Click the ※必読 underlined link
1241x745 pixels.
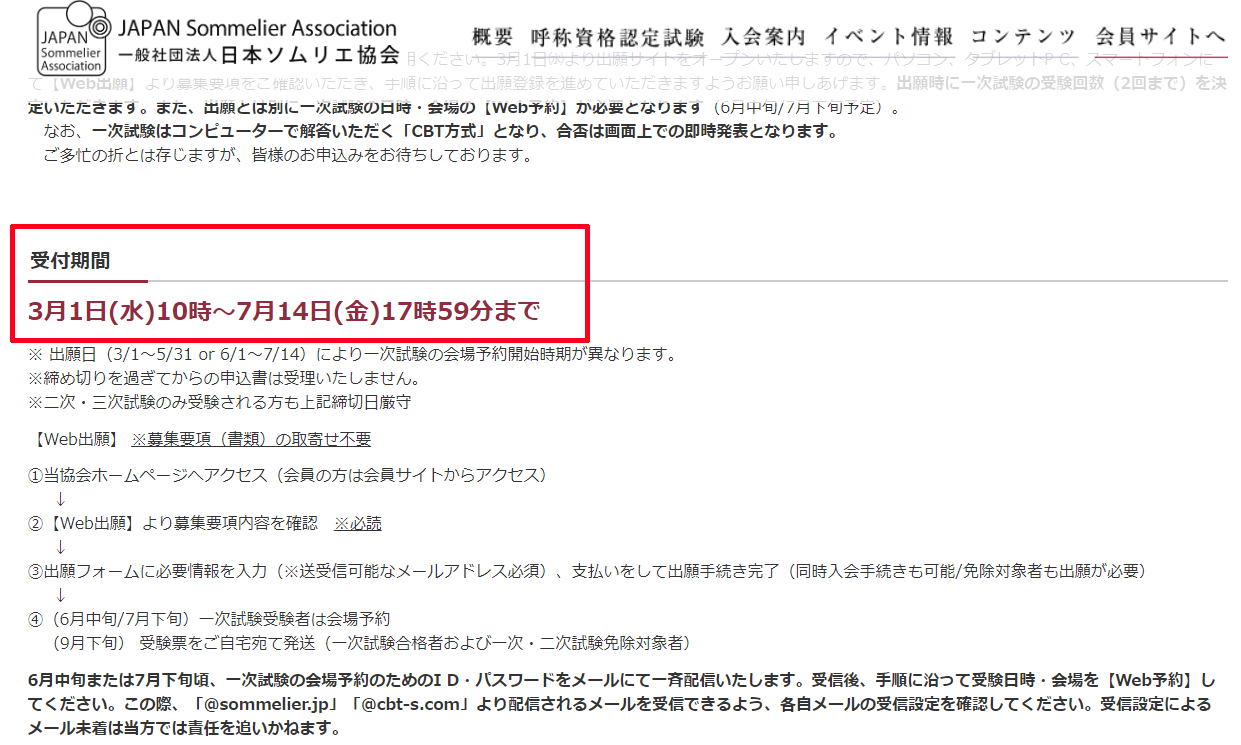click(357, 523)
